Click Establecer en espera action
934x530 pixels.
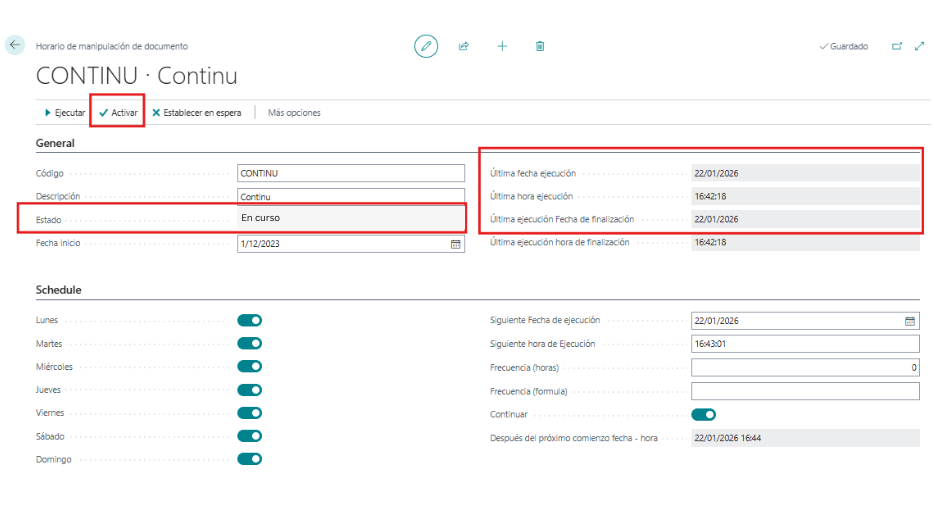click(197, 113)
